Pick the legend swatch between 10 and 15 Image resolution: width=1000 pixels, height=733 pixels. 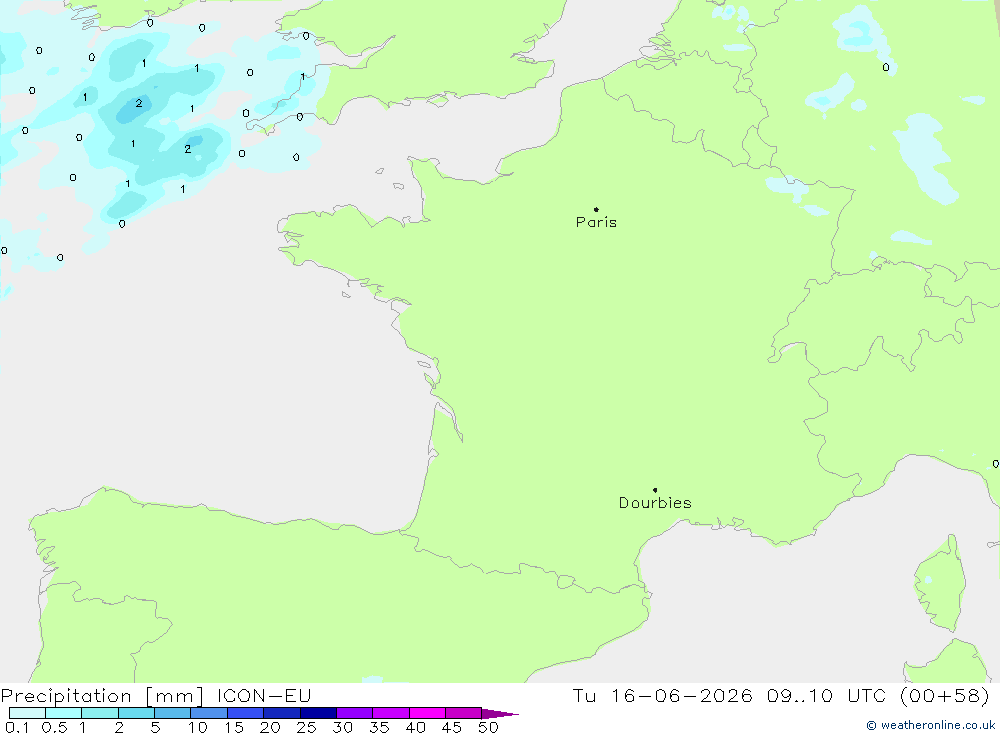click(x=209, y=713)
